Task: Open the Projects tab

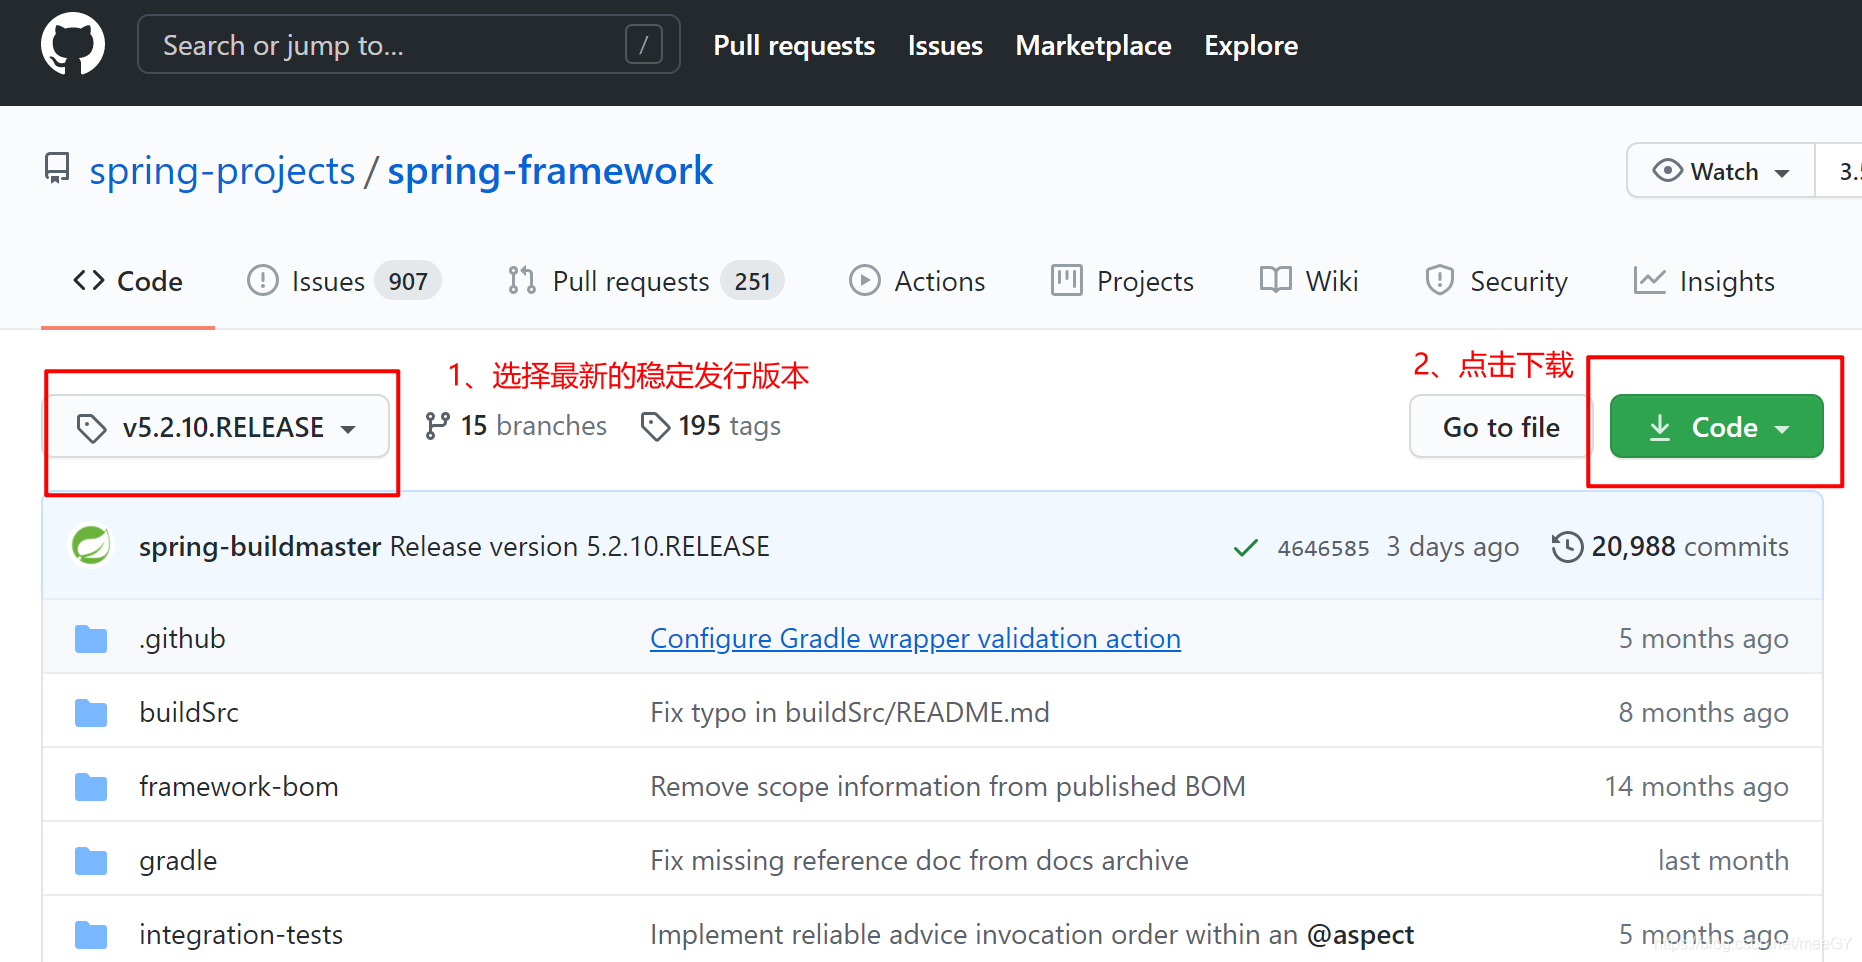Action: point(1122,282)
